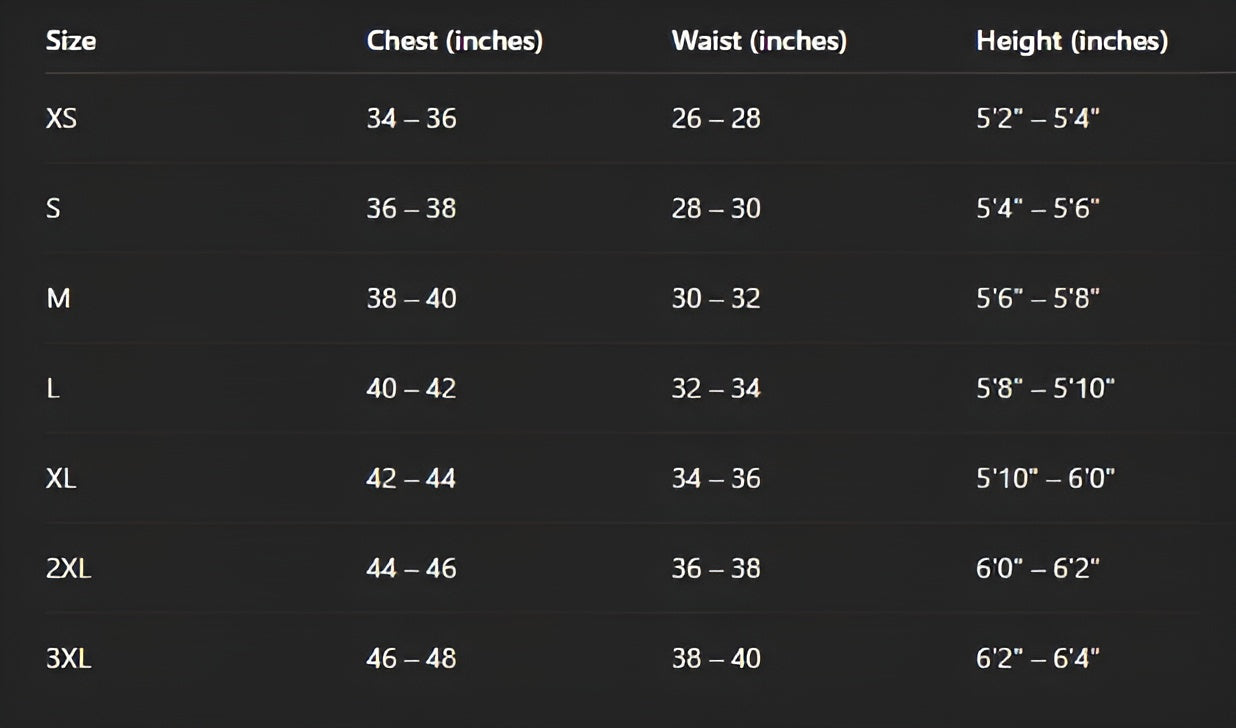
Task: Click the 34 – 36 chest measurement
Action: tap(411, 118)
